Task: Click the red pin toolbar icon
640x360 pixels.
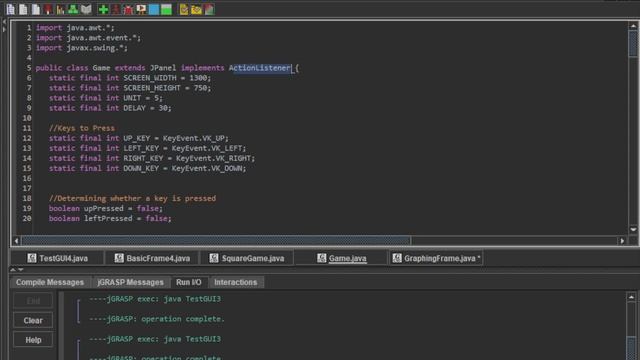Action: (x=48, y=9)
